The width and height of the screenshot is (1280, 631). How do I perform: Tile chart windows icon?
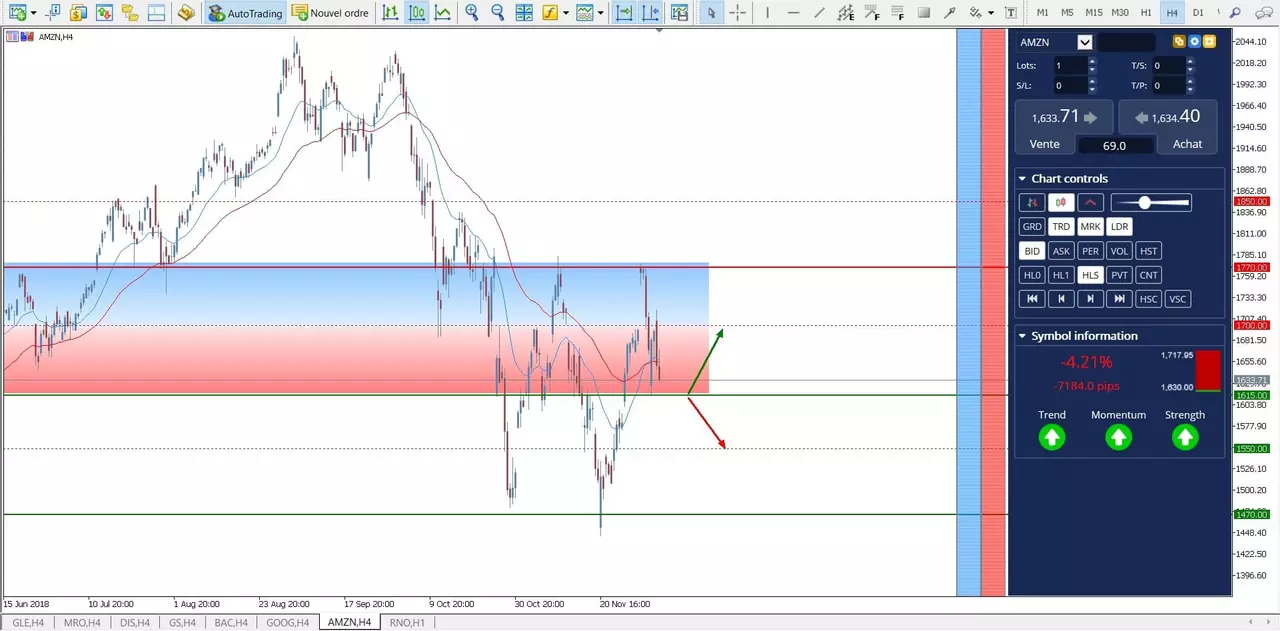524,13
